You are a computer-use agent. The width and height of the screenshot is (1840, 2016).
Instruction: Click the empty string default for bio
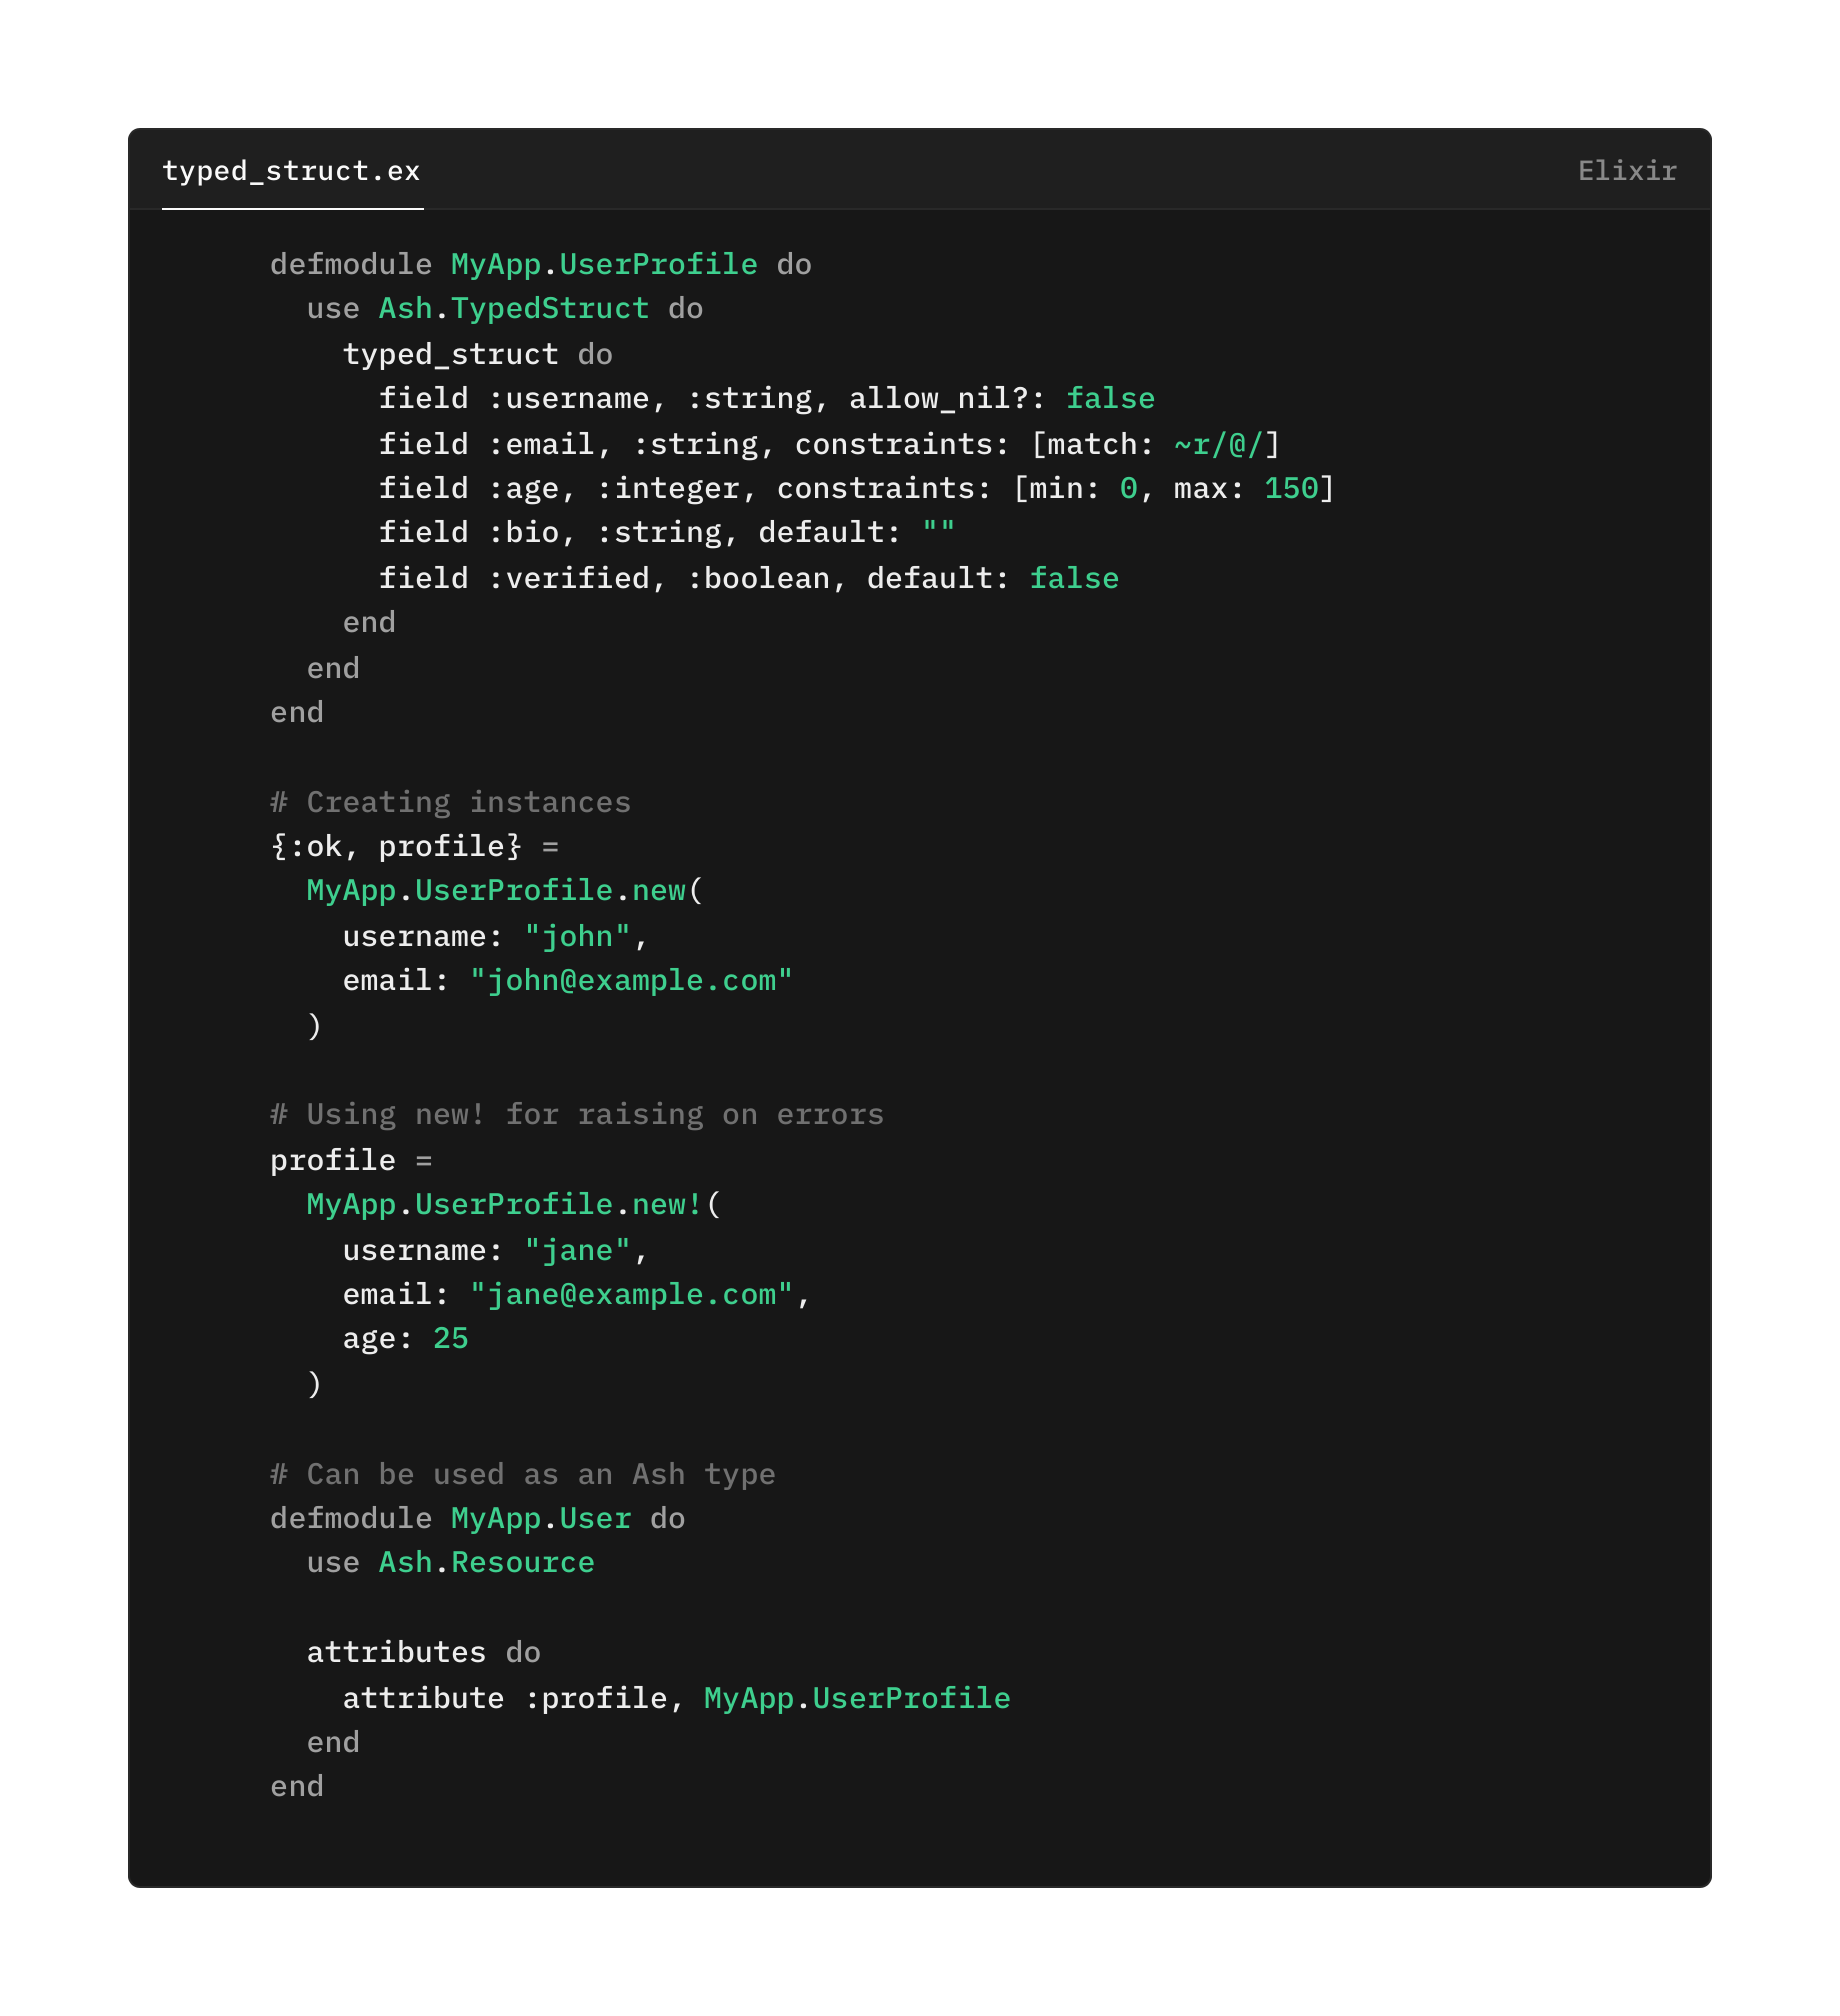tap(938, 532)
